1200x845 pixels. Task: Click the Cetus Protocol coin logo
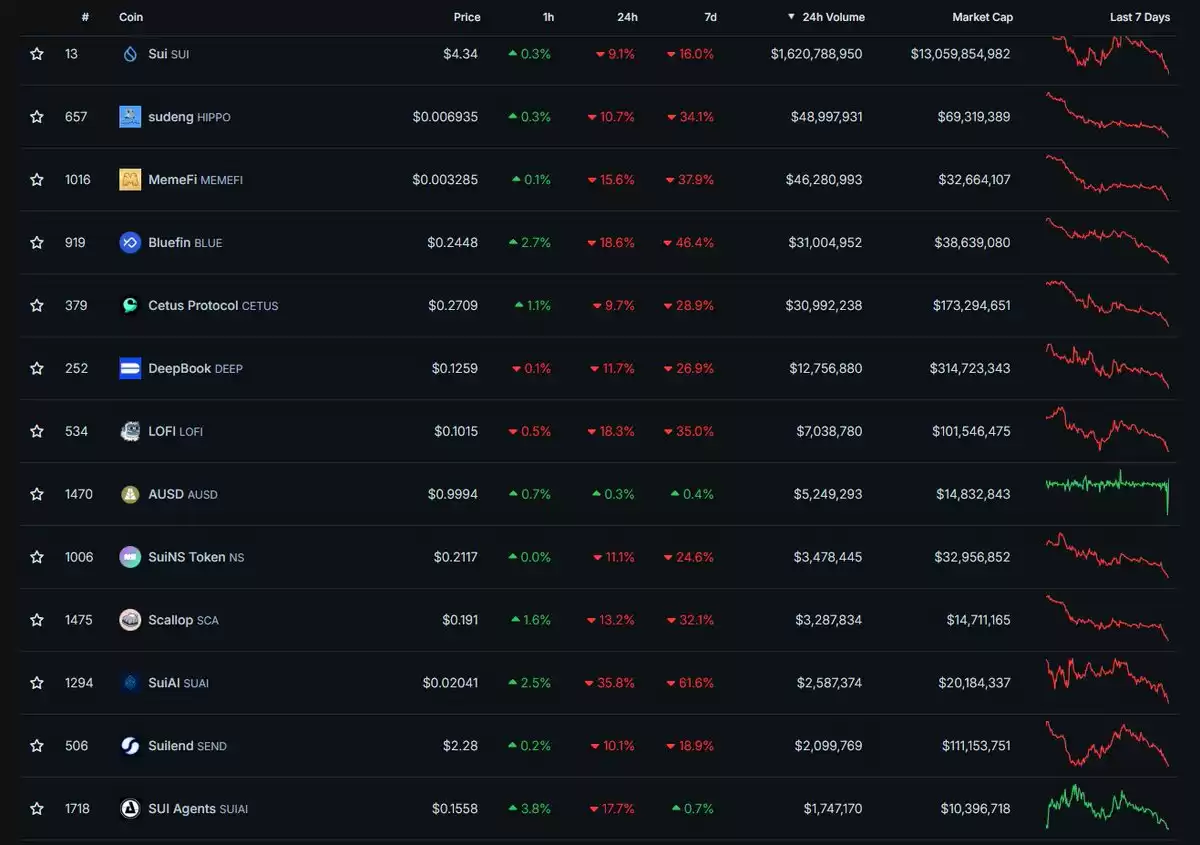tap(130, 306)
